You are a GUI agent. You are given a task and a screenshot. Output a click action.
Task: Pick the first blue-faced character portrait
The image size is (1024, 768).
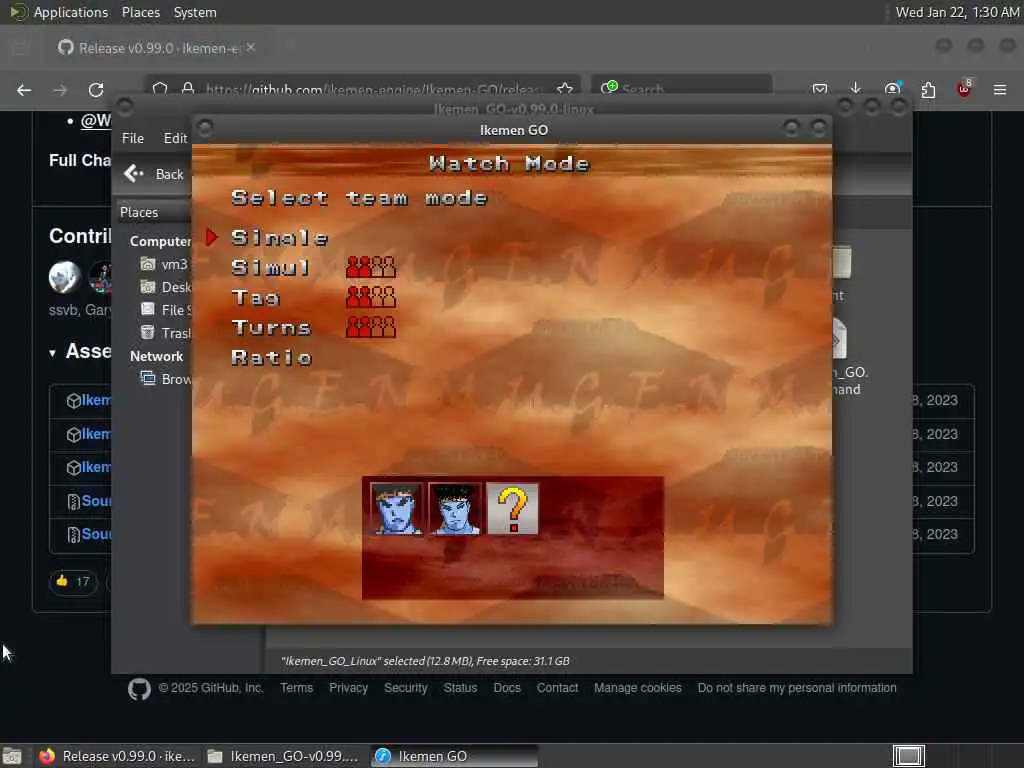(x=396, y=509)
